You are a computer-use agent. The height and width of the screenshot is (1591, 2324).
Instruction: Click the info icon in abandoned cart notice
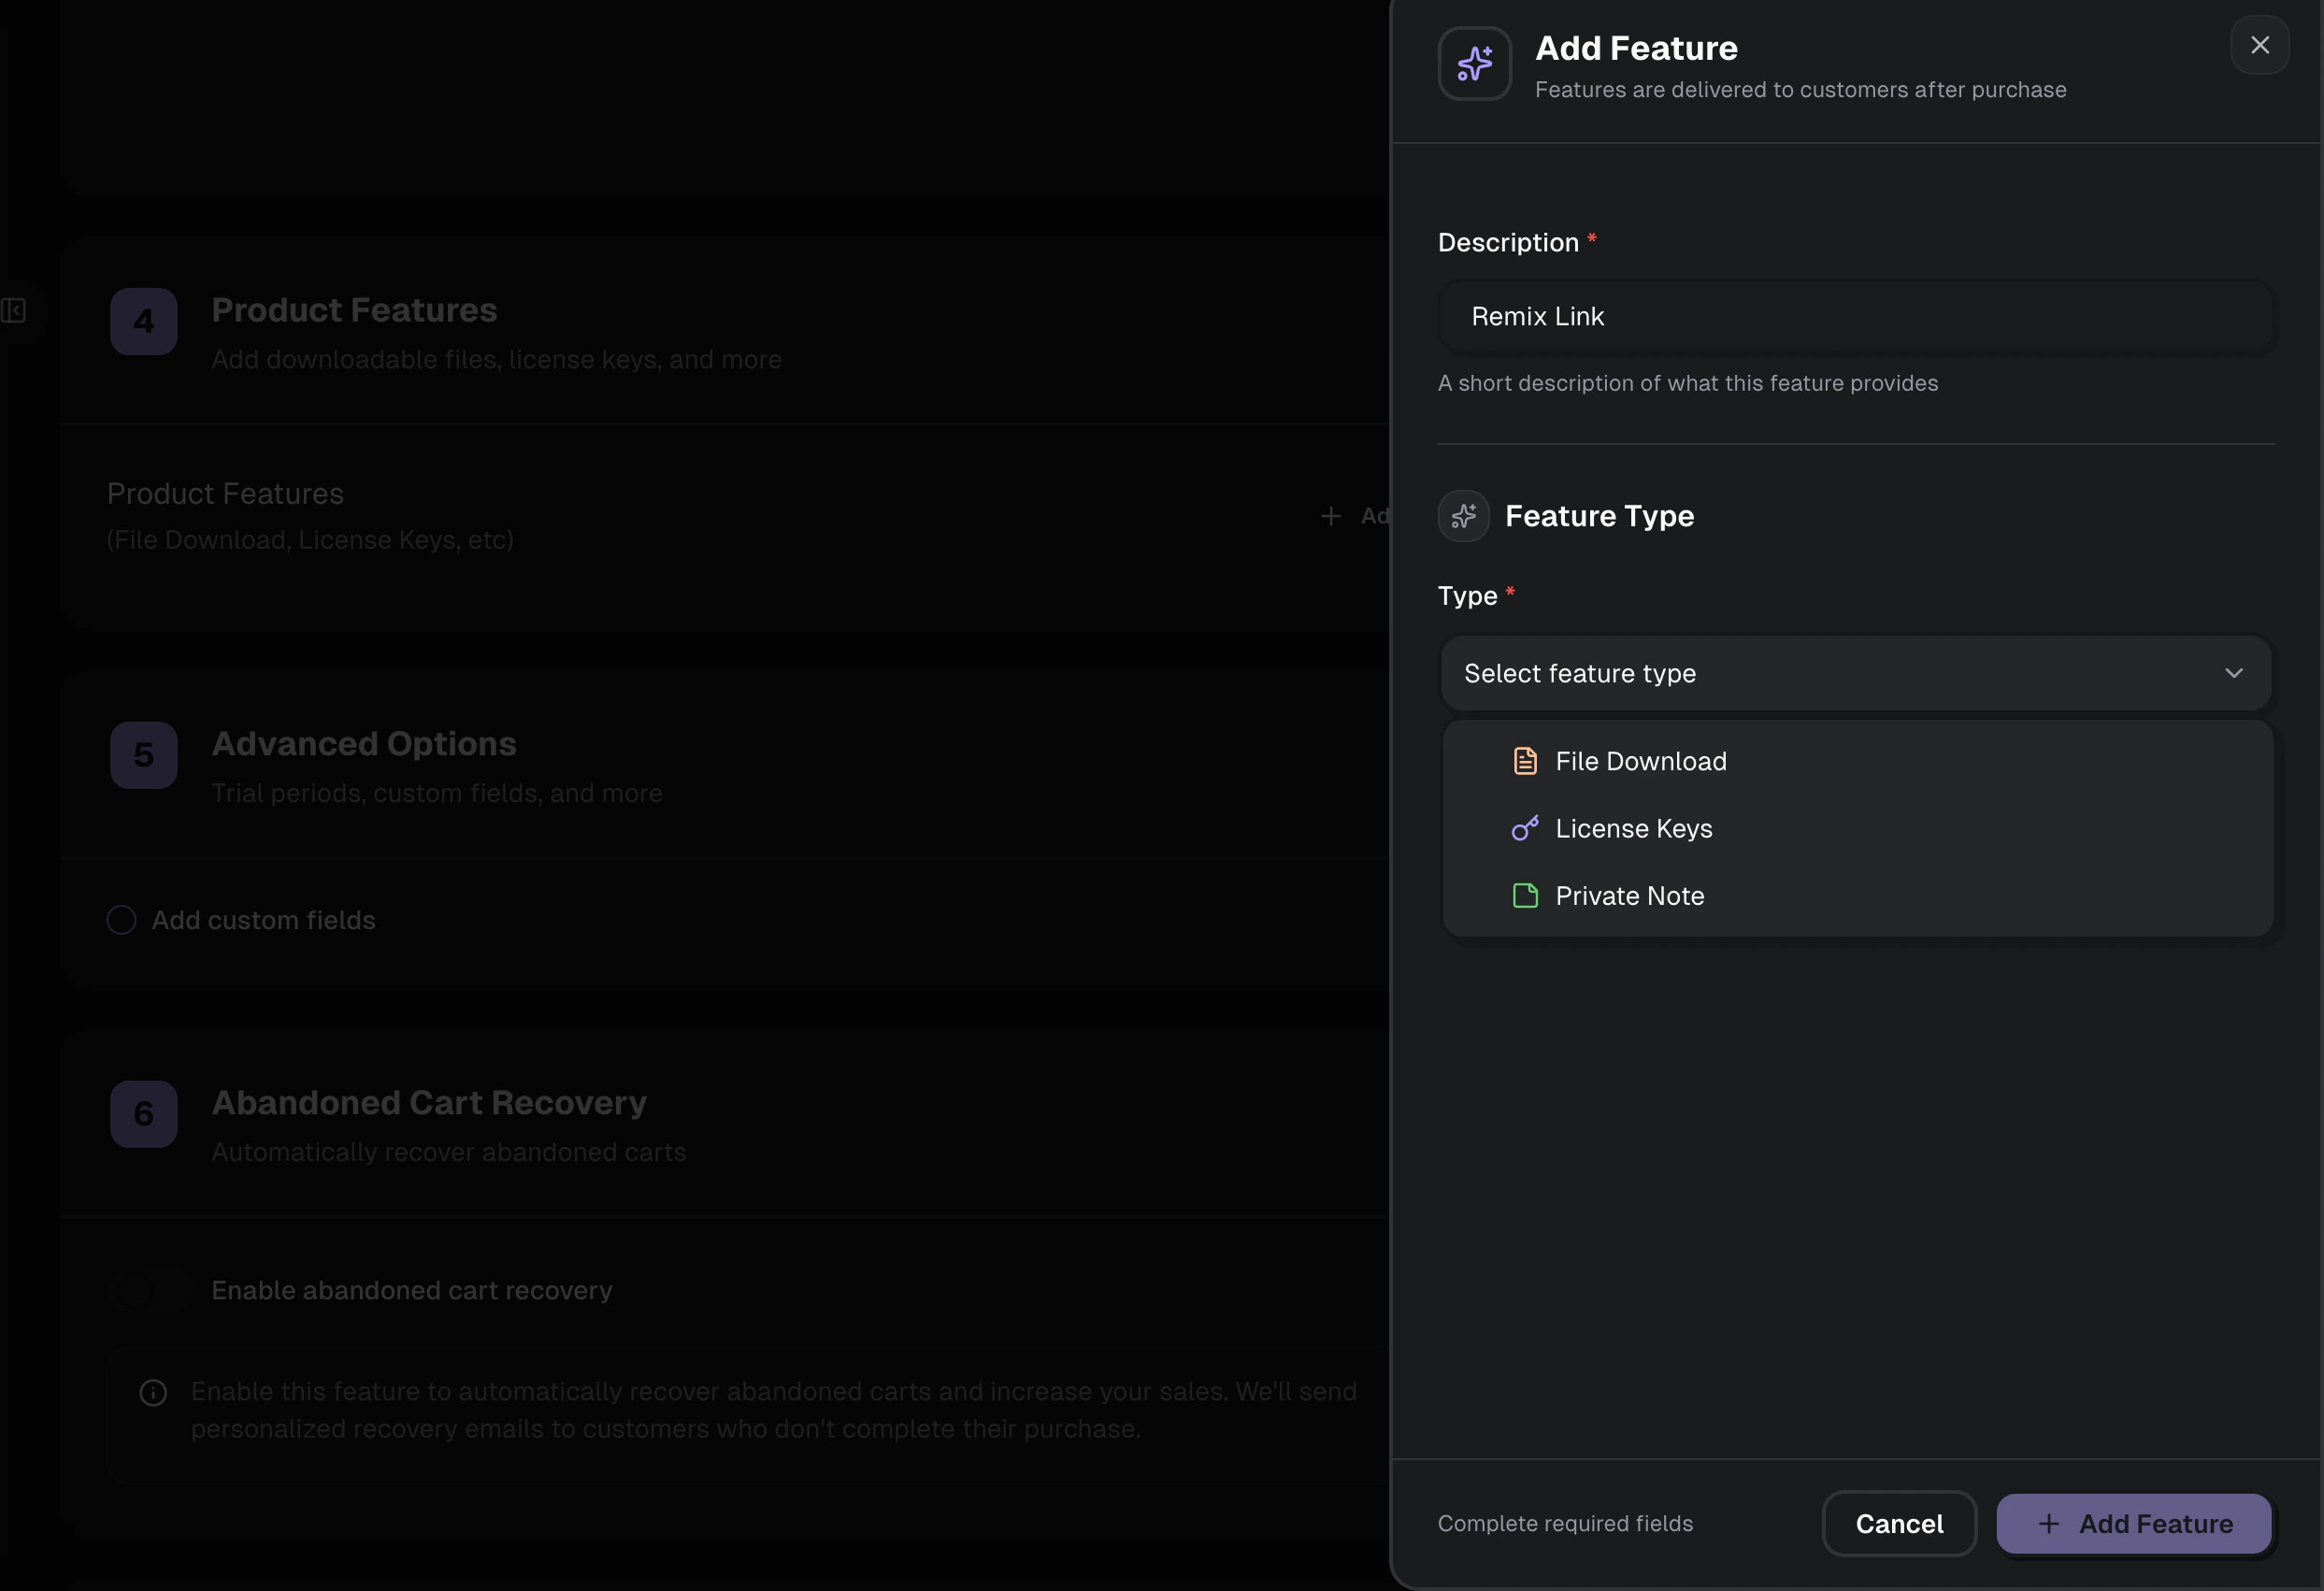(x=153, y=1392)
